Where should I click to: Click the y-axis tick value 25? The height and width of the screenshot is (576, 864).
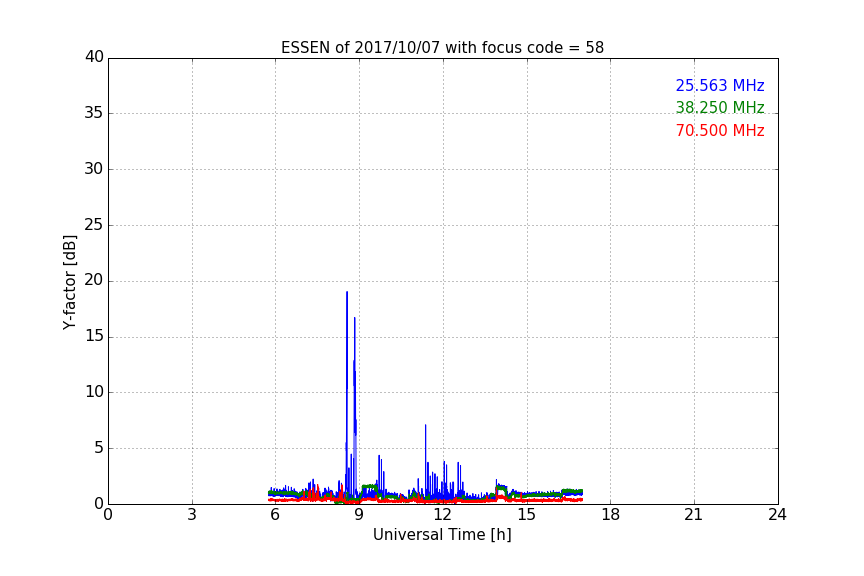(x=94, y=225)
